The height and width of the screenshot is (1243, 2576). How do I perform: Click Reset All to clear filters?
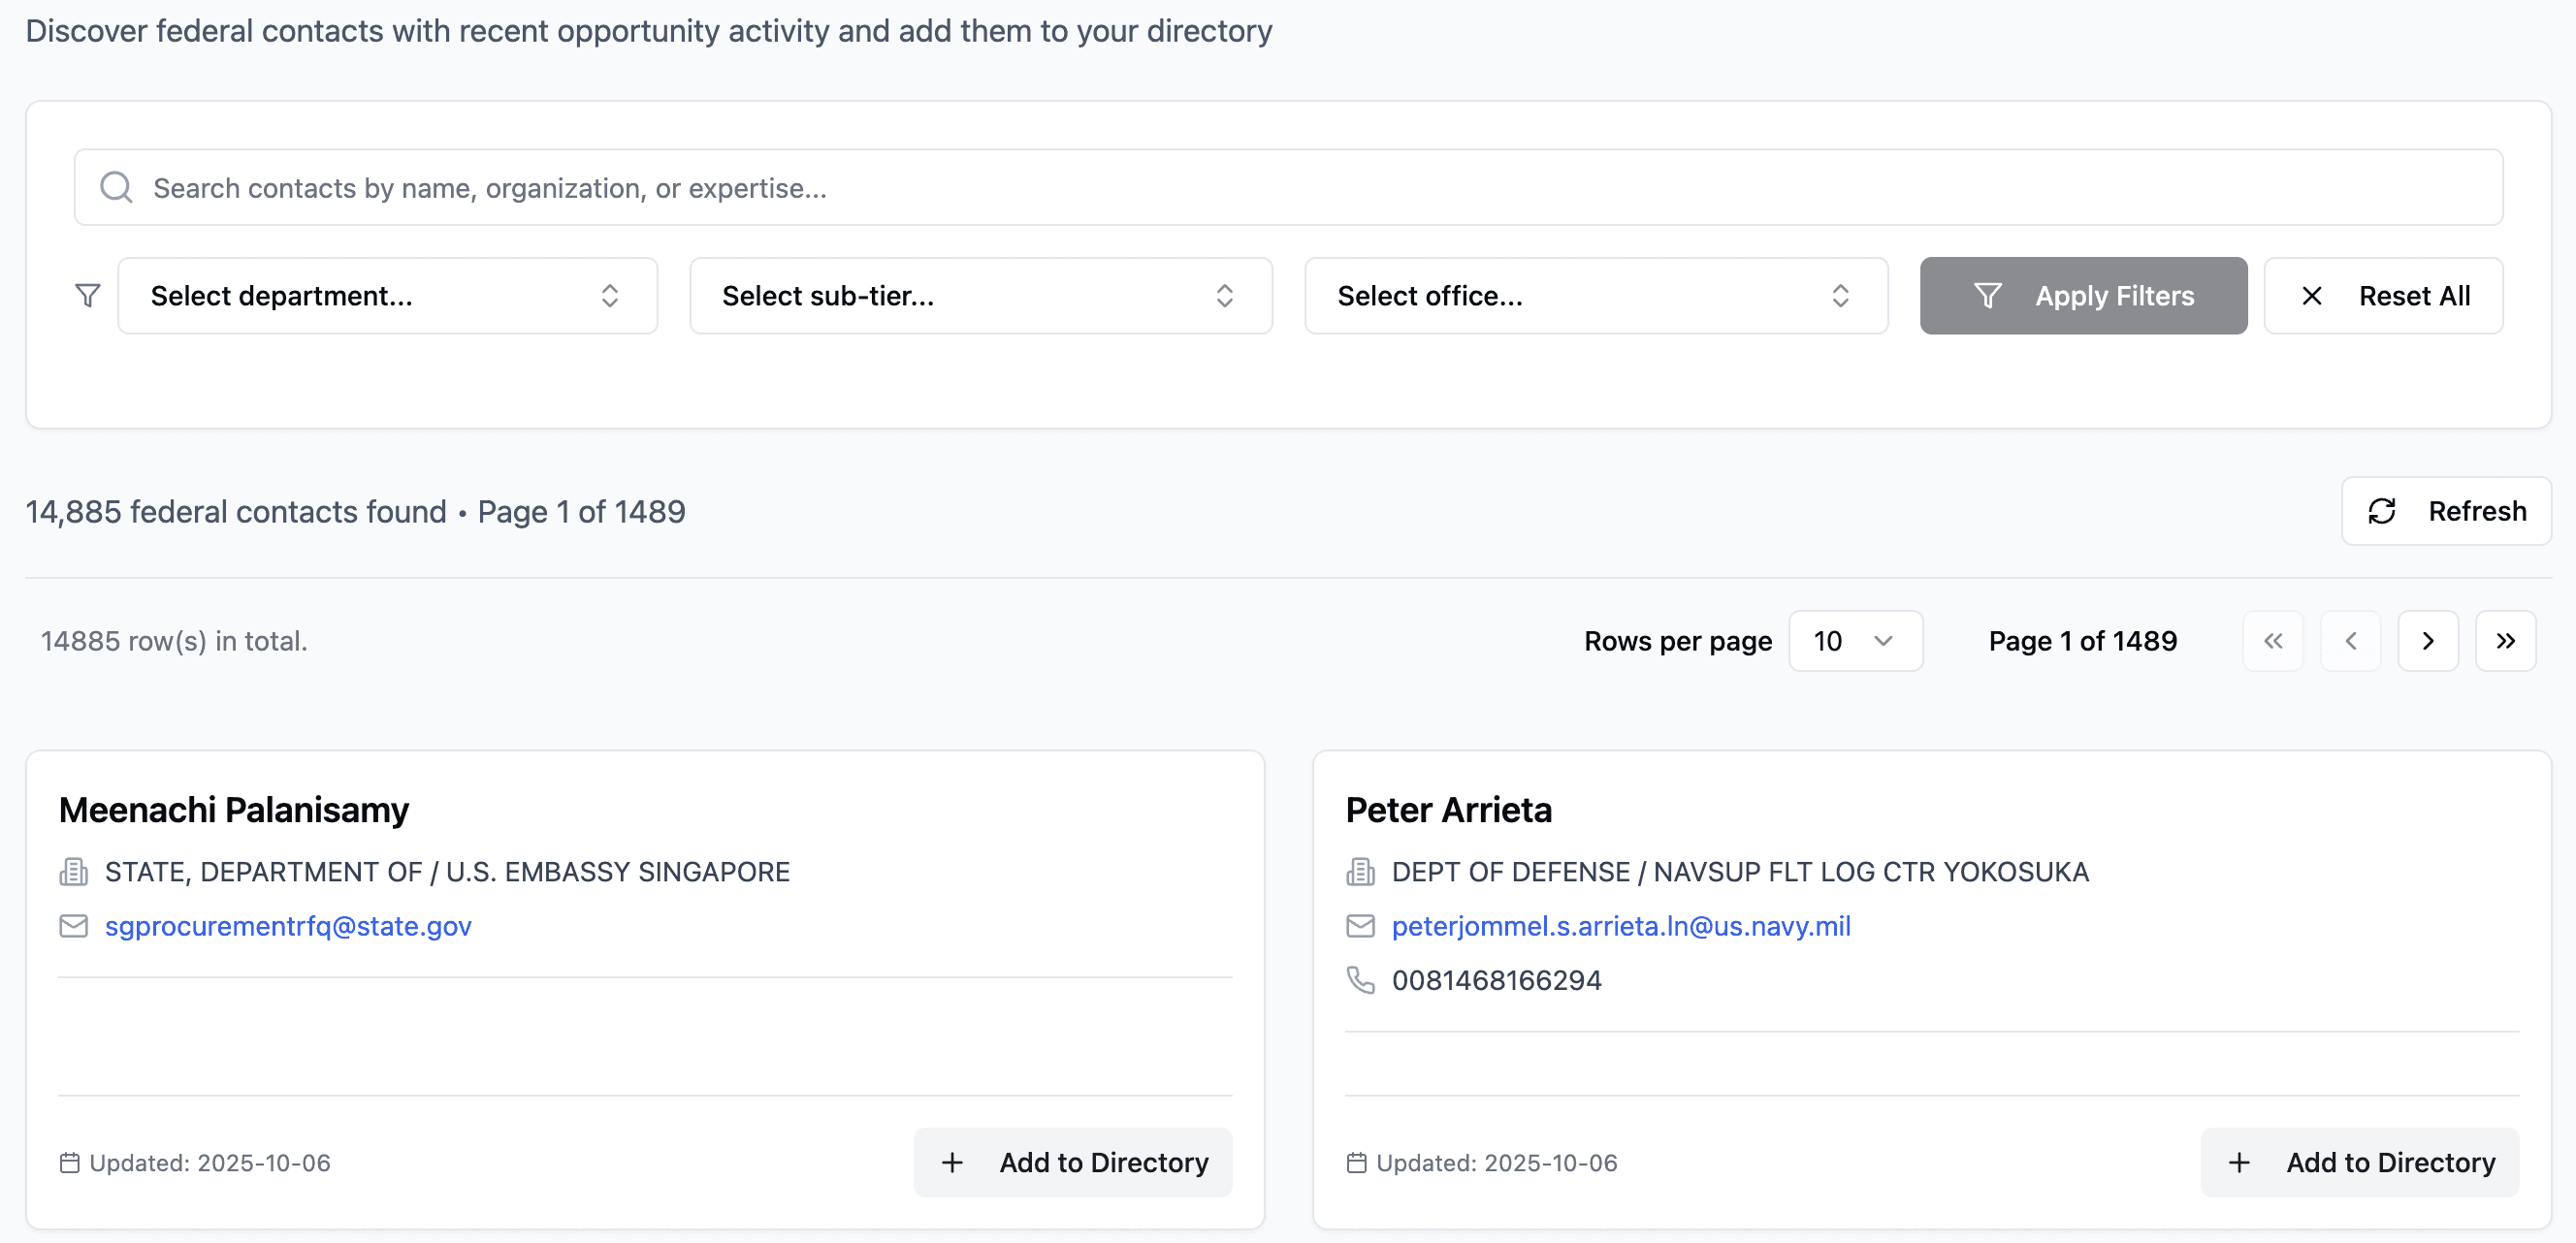click(2383, 295)
